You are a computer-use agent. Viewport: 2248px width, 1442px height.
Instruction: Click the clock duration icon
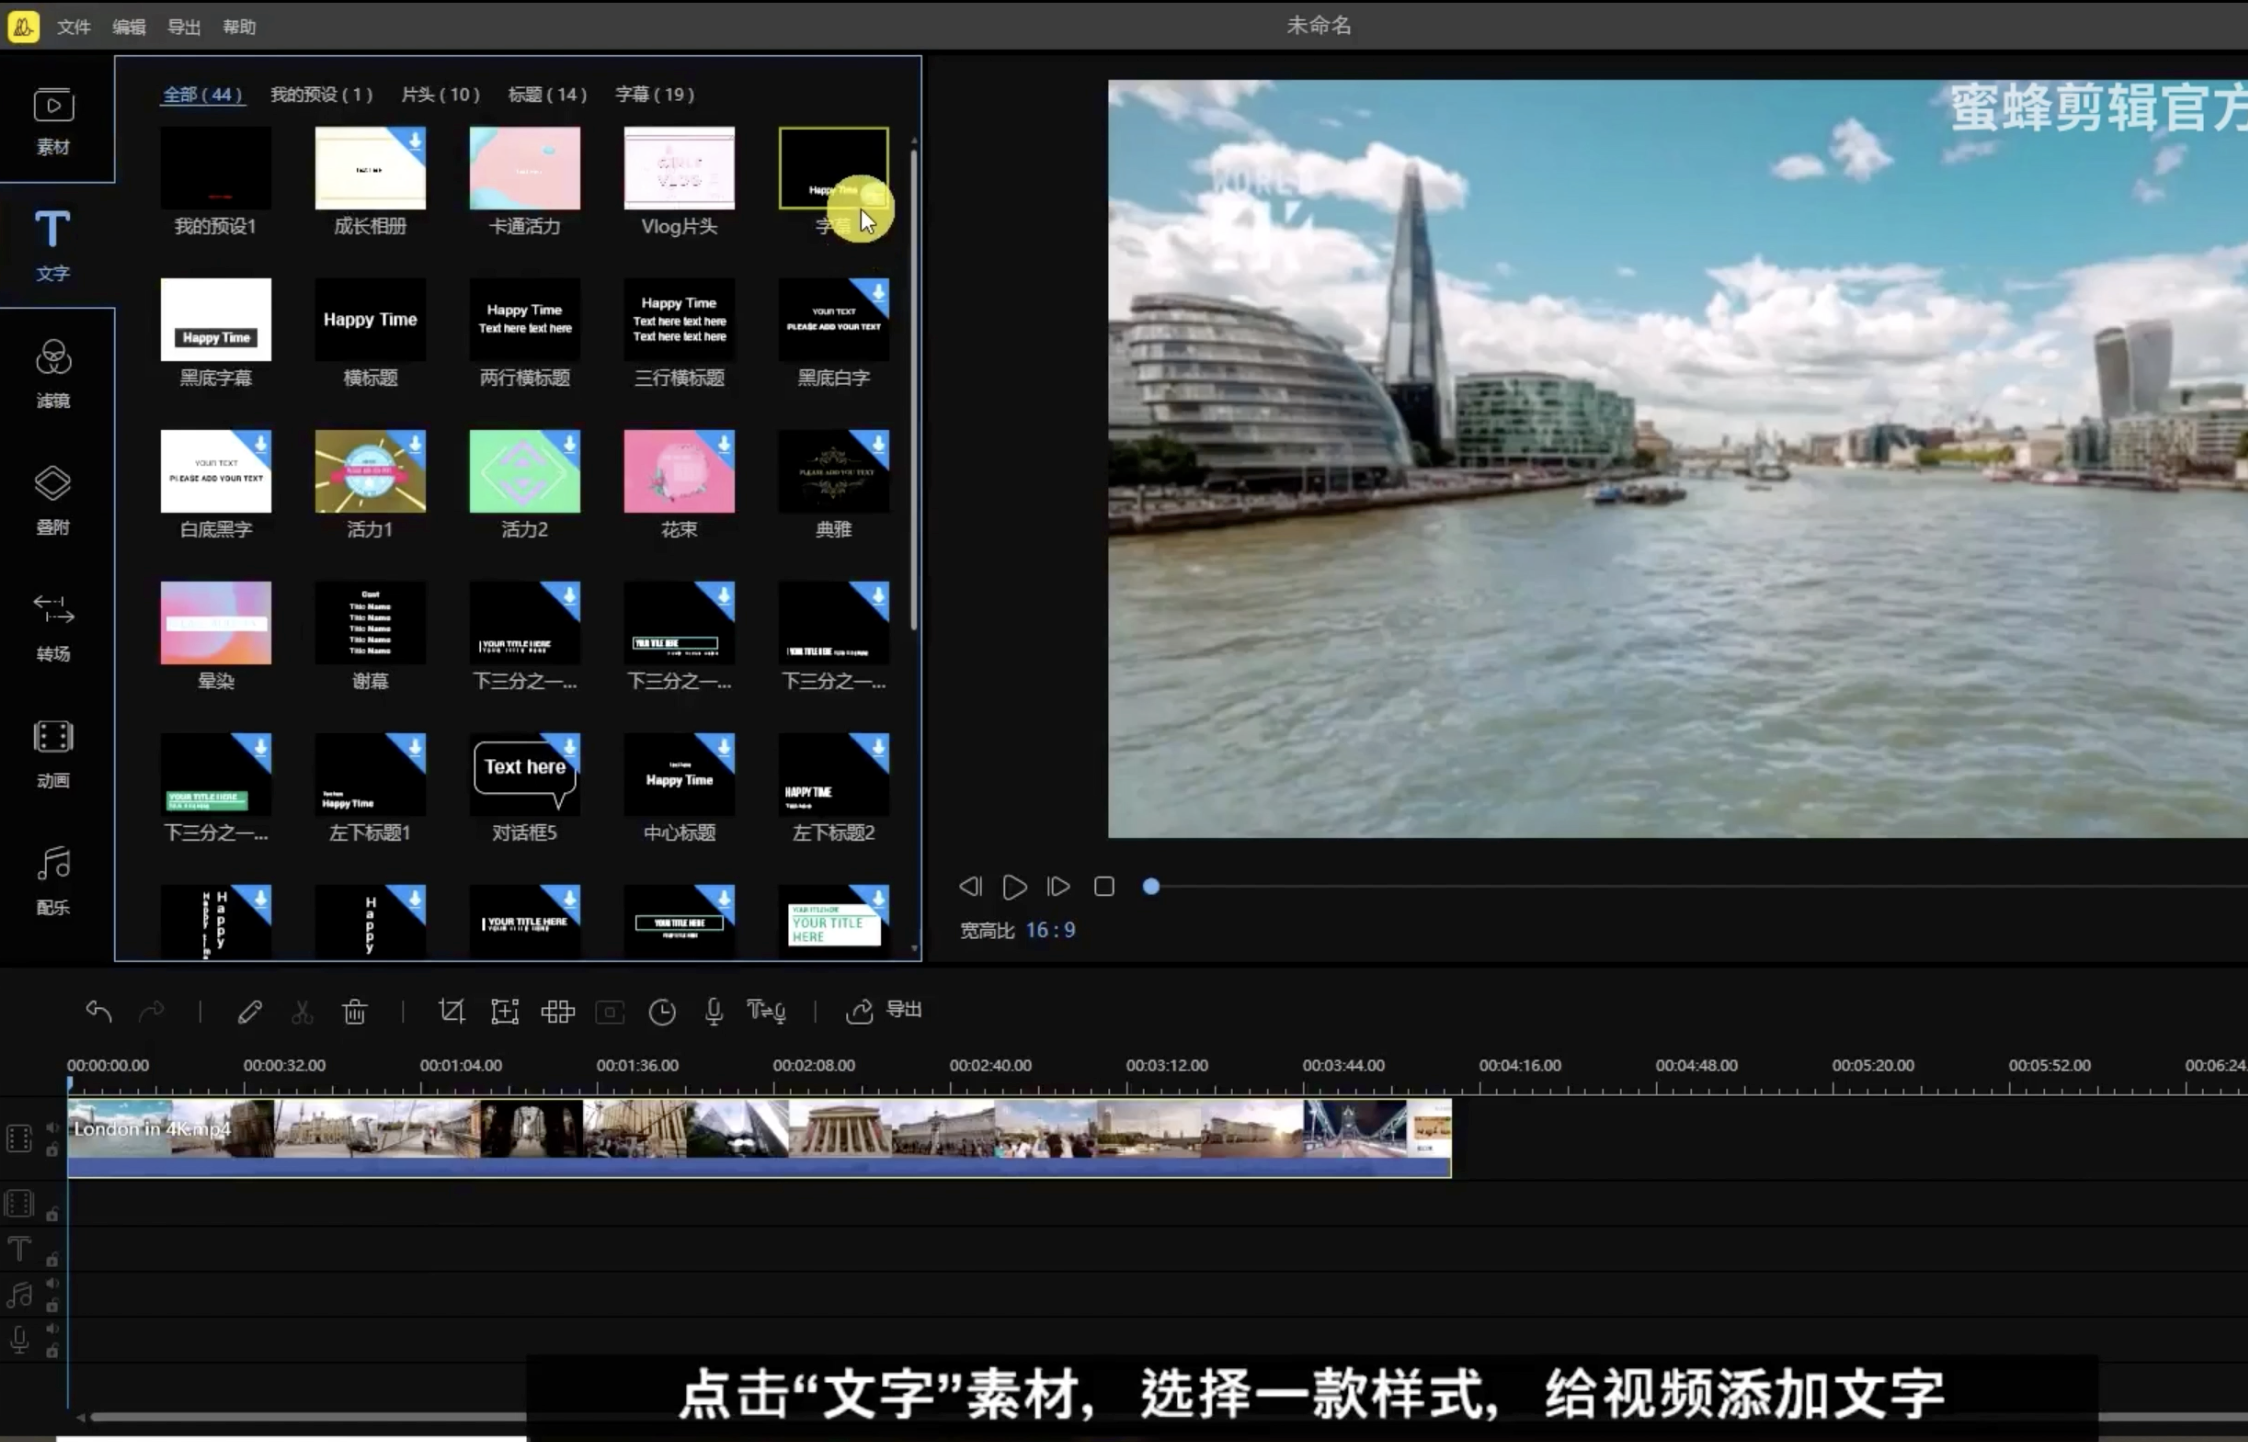pyautogui.click(x=662, y=1012)
